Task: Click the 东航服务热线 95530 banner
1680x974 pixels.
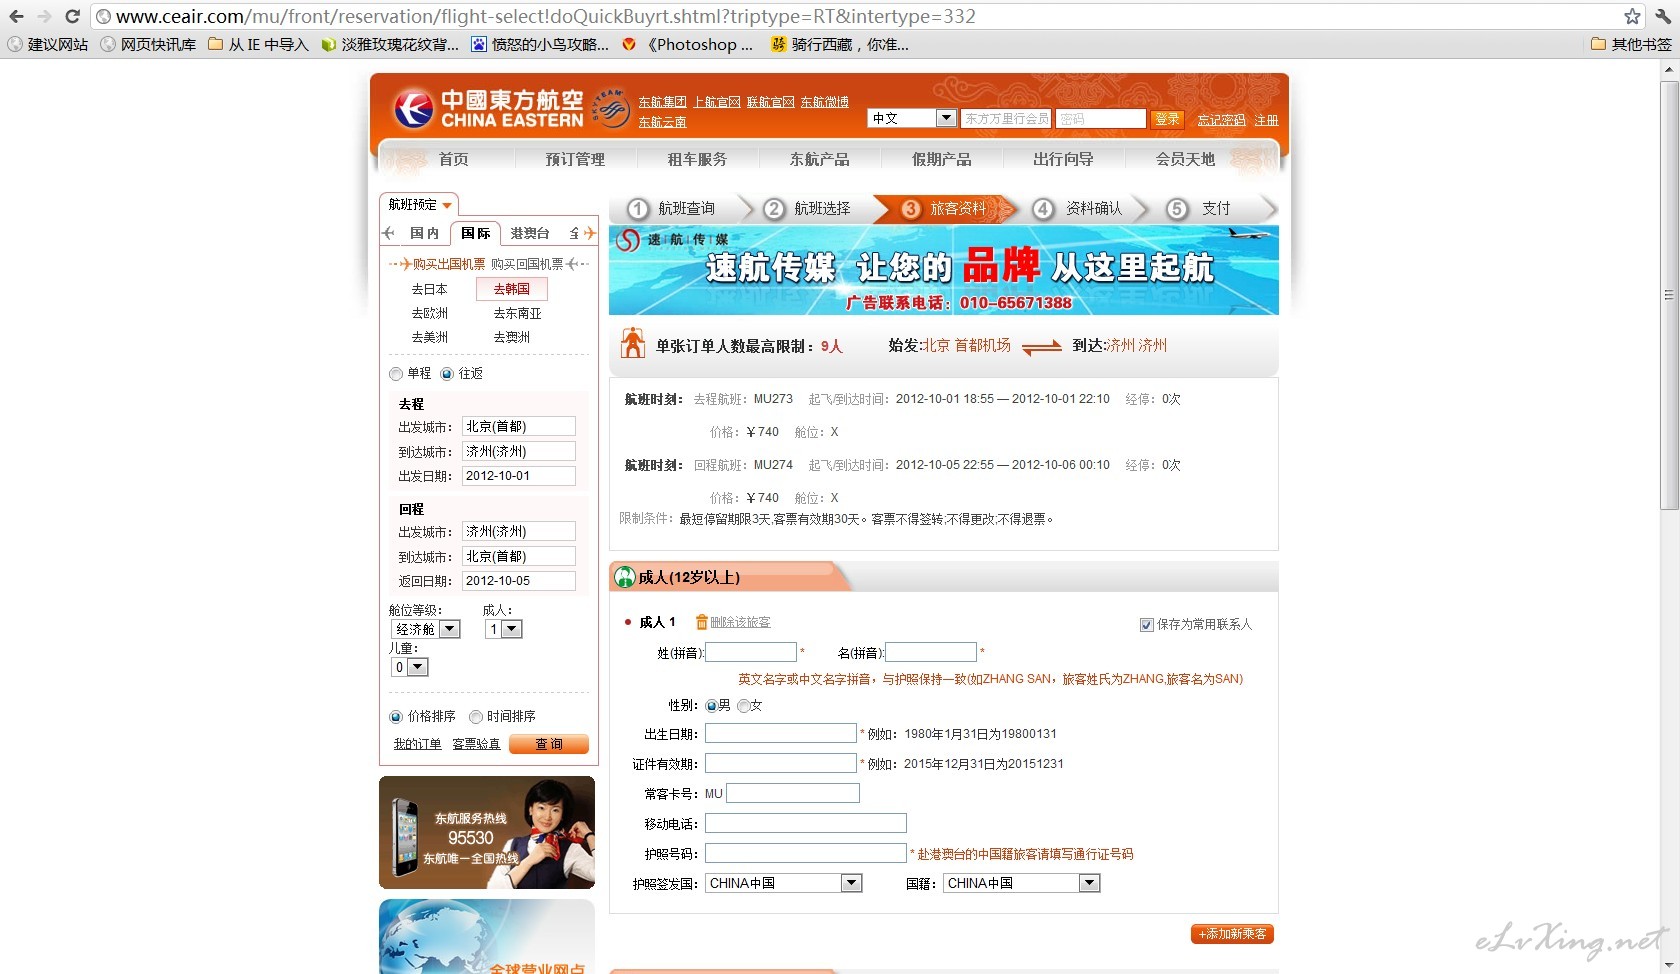Action: click(x=487, y=832)
